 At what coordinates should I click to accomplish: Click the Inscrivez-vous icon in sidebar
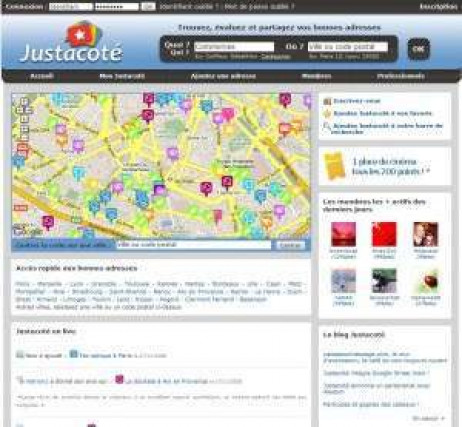click(327, 101)
